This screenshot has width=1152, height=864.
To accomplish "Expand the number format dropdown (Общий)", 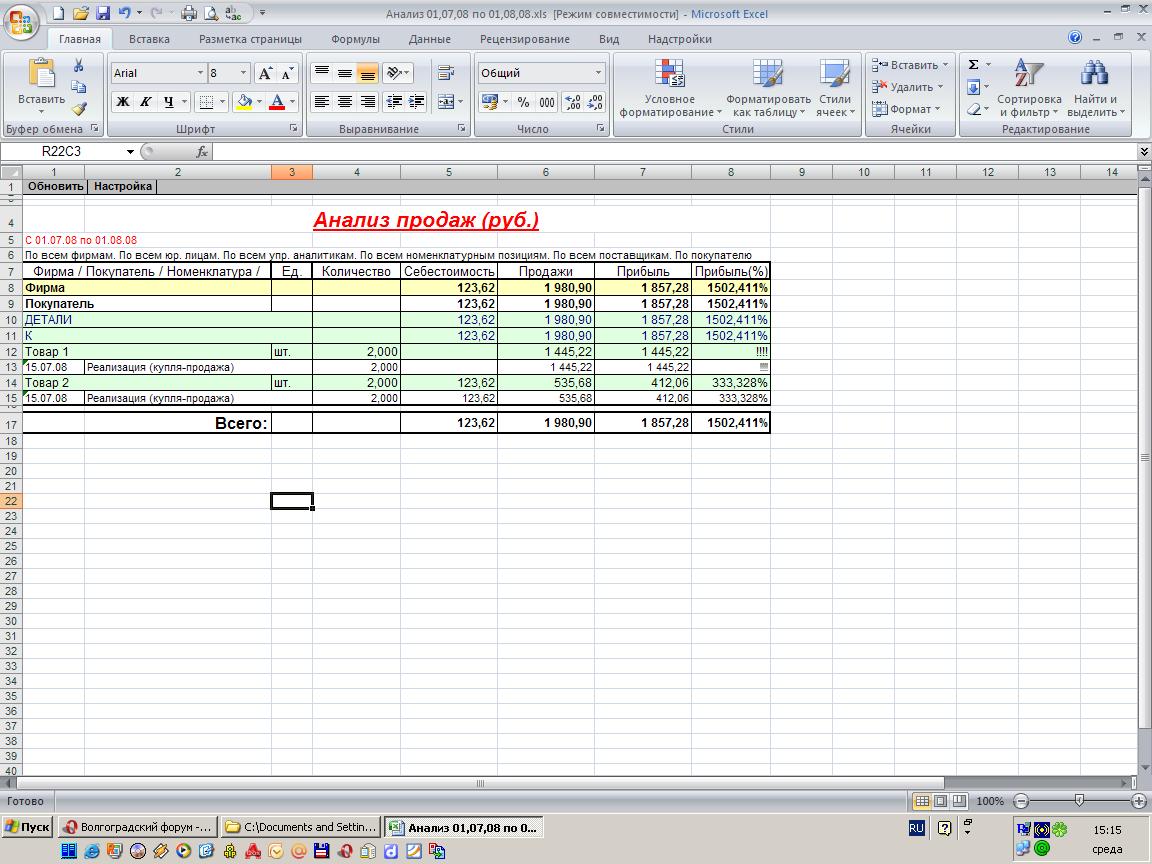I will [598, 73].
